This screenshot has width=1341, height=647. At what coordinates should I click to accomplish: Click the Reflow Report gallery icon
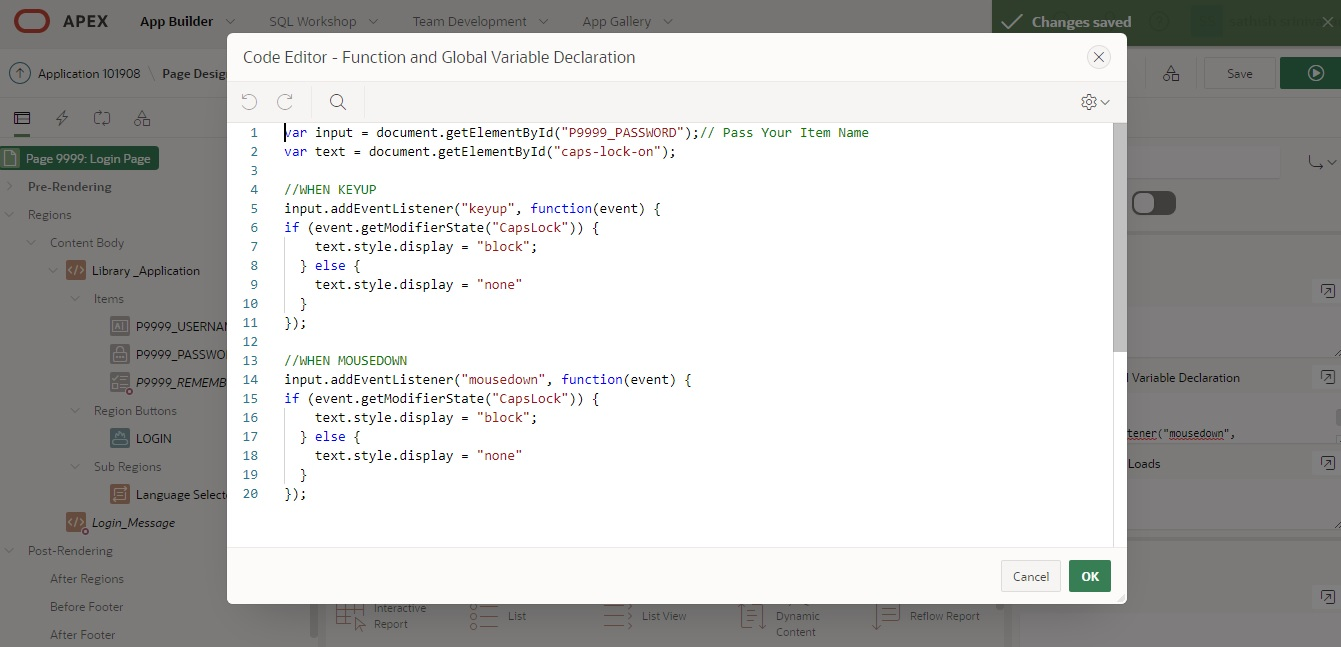tap(886, 616)
